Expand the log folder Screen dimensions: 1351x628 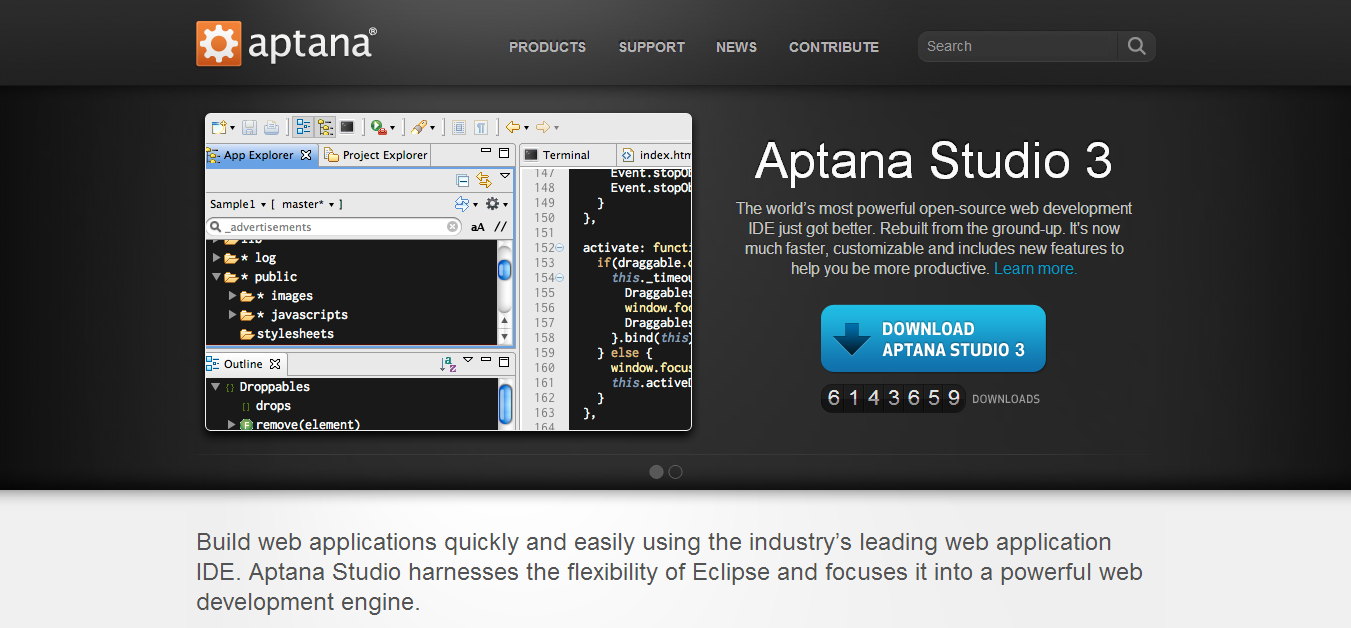pos(216,258)
